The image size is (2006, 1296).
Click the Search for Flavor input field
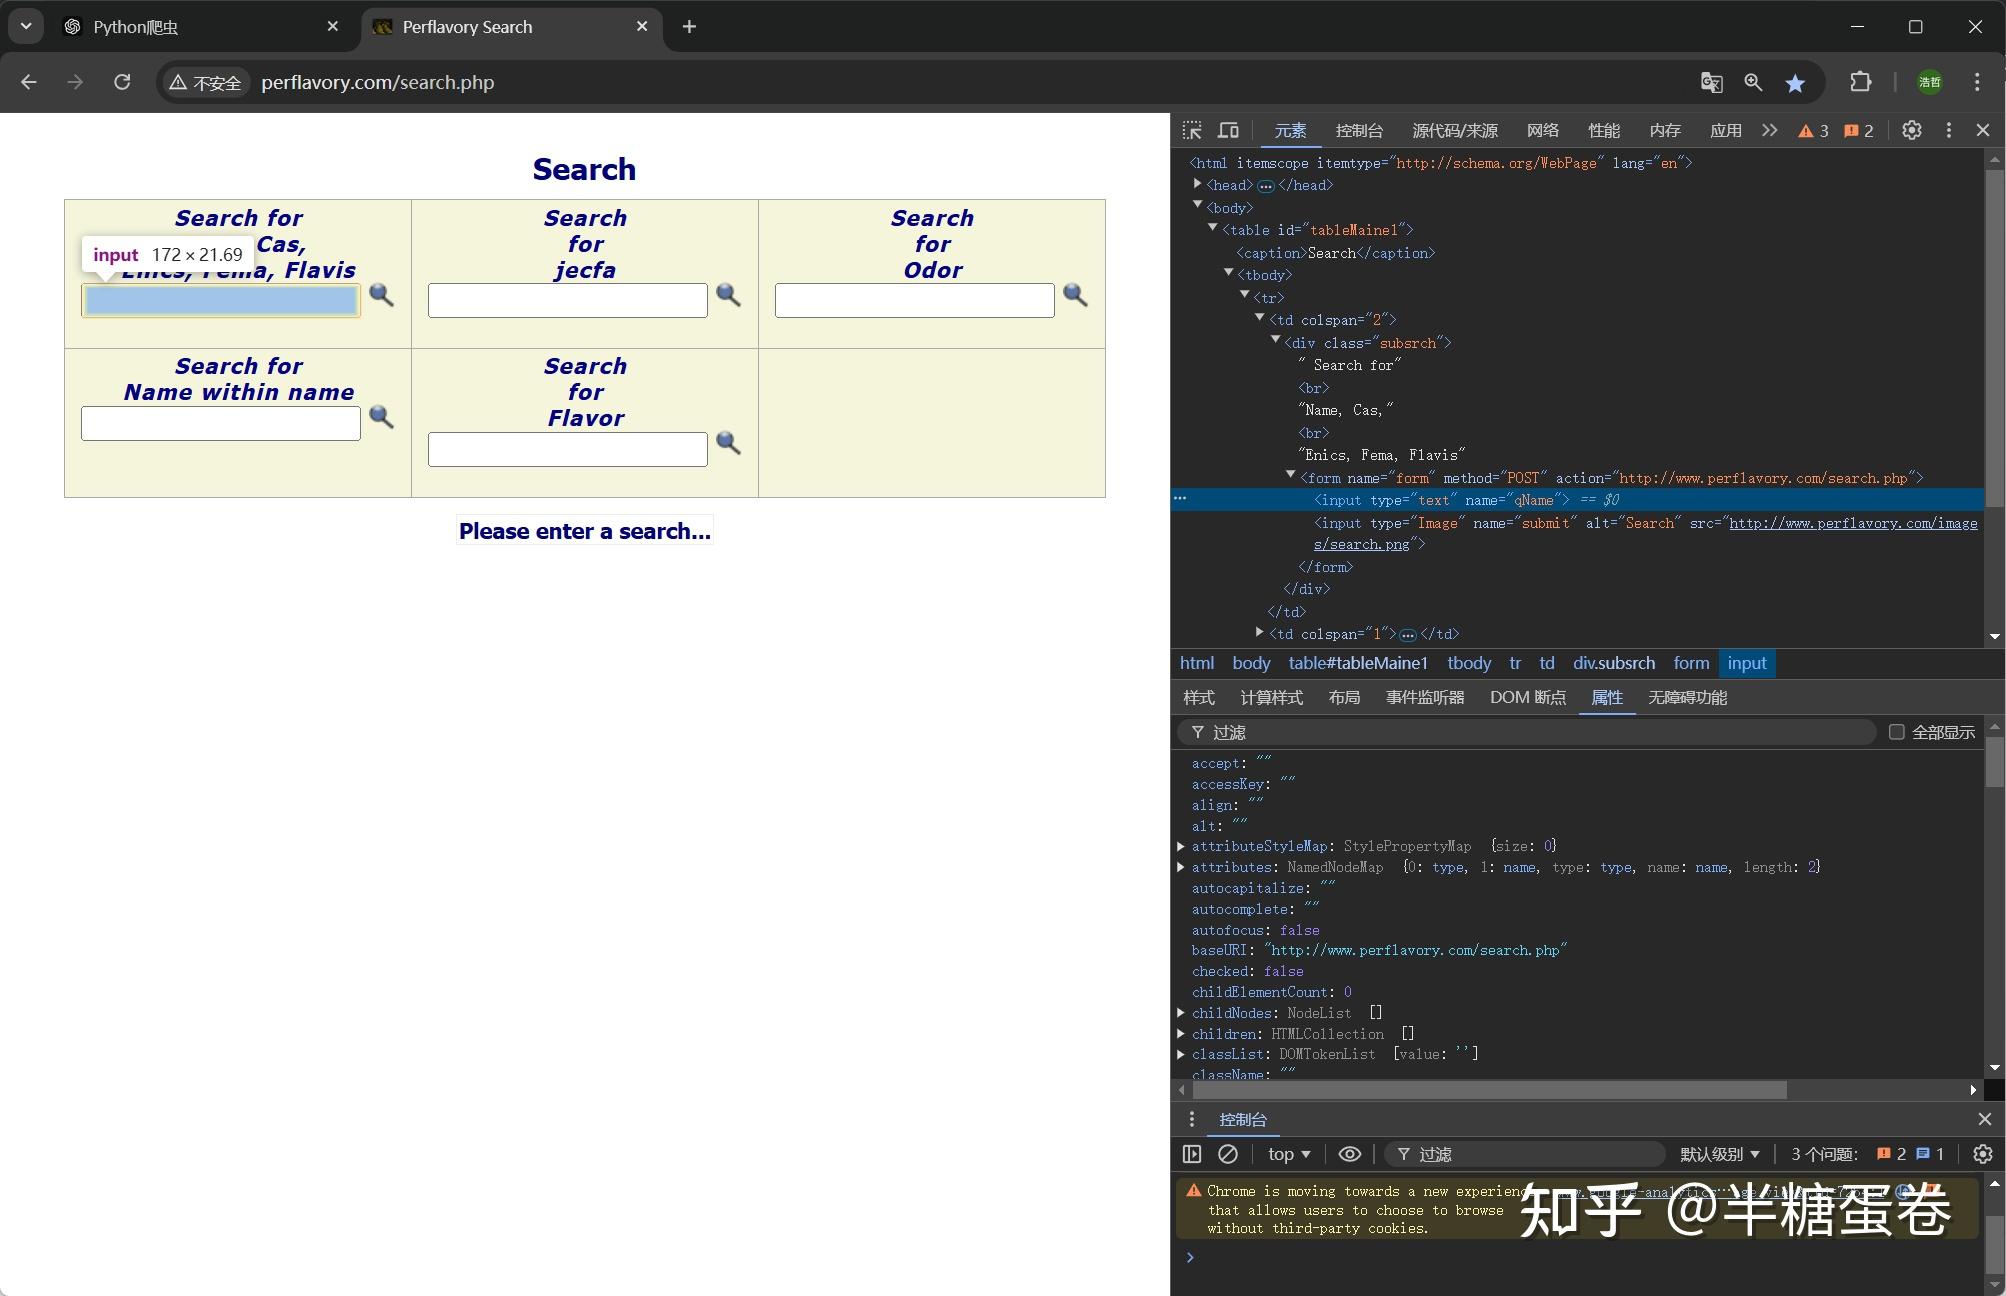point(566,448)
